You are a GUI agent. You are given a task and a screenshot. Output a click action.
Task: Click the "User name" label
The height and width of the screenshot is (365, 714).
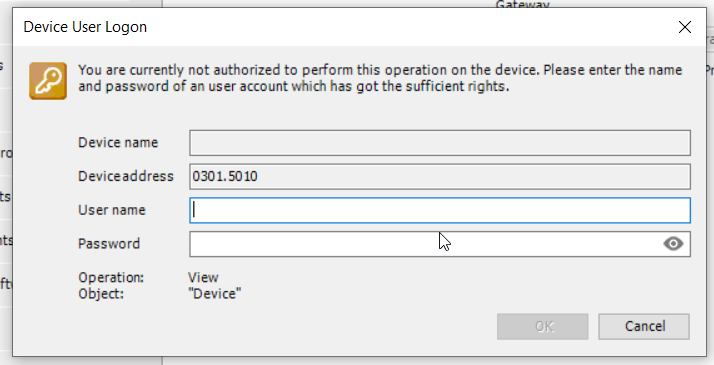[112, 210]
